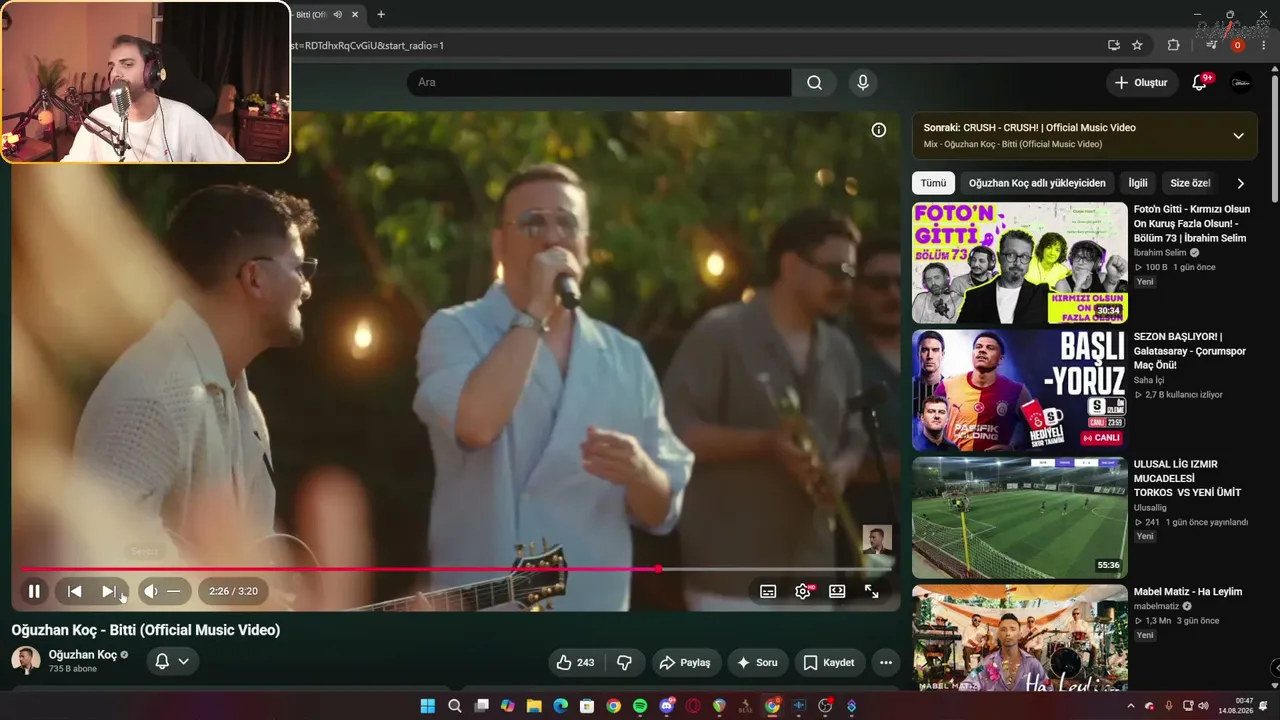This screenshot has height=720, width=1280.
Task: Open the Chrome profile button
Action: pyautogui.click(x=1238, y=45)
